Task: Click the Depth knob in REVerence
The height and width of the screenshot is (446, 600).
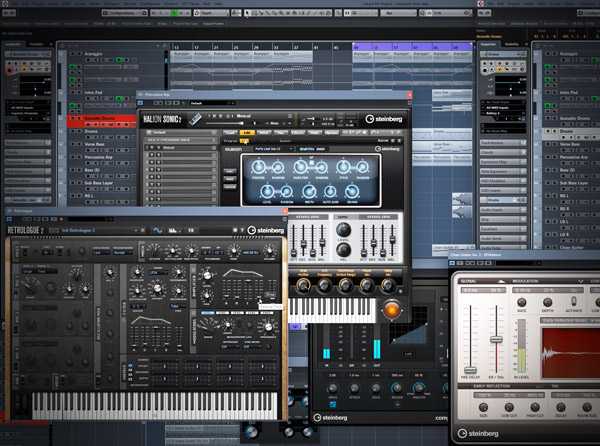Action: coord(548,302)
